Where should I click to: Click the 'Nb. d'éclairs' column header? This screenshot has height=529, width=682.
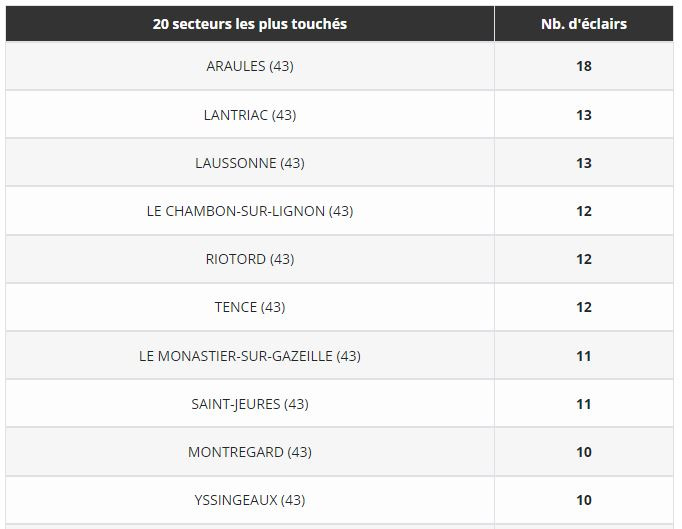(584, 24)
